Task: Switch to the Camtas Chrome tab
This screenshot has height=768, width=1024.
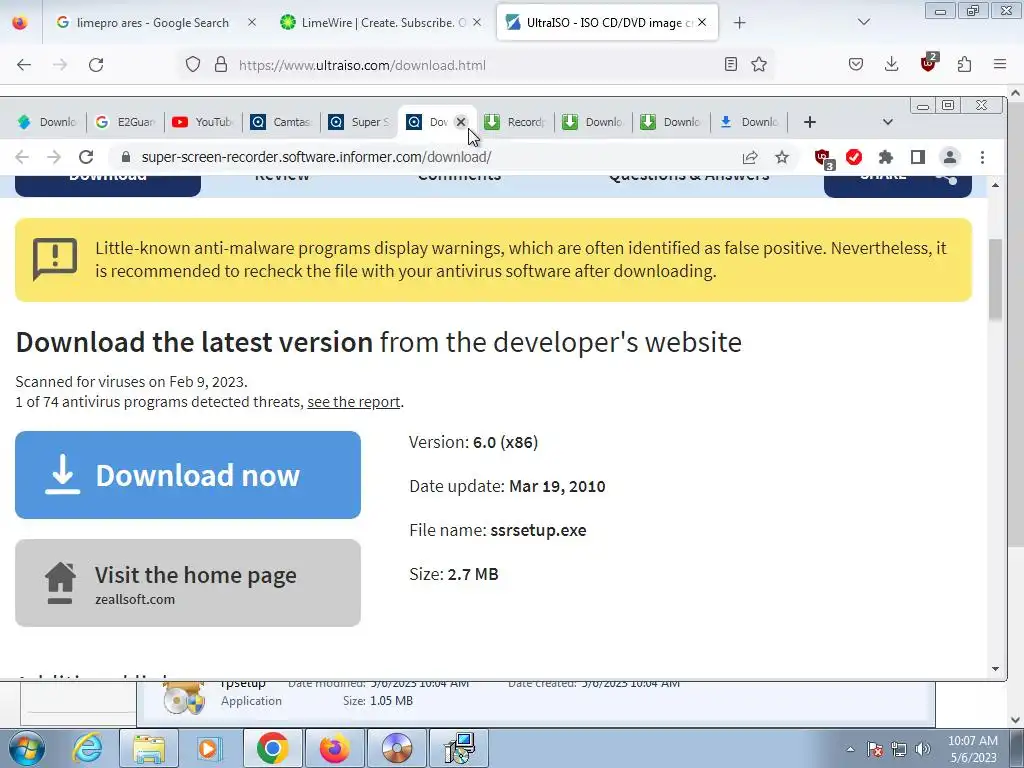Action: [x=281, y=122]
